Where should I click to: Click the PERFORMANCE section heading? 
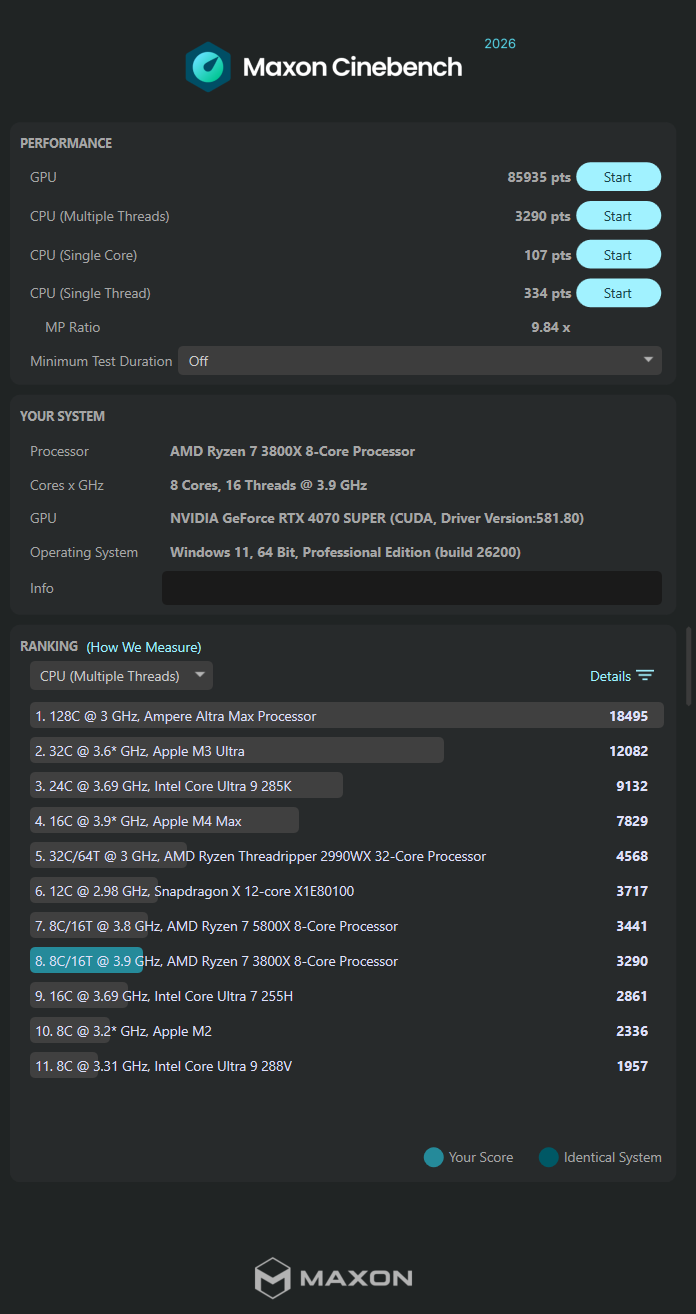66,143
